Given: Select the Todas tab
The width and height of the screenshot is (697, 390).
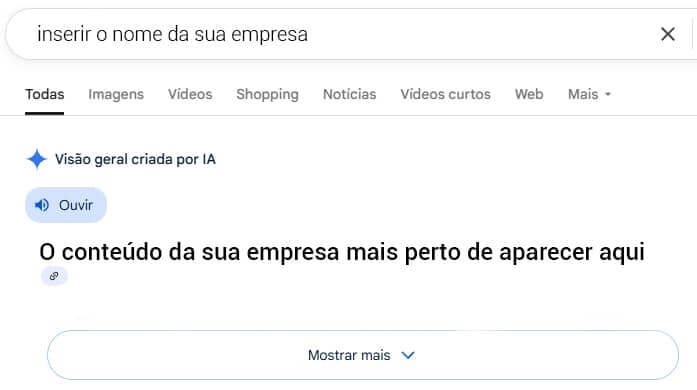Looking at the screenshot, I should tap(44, 94).
